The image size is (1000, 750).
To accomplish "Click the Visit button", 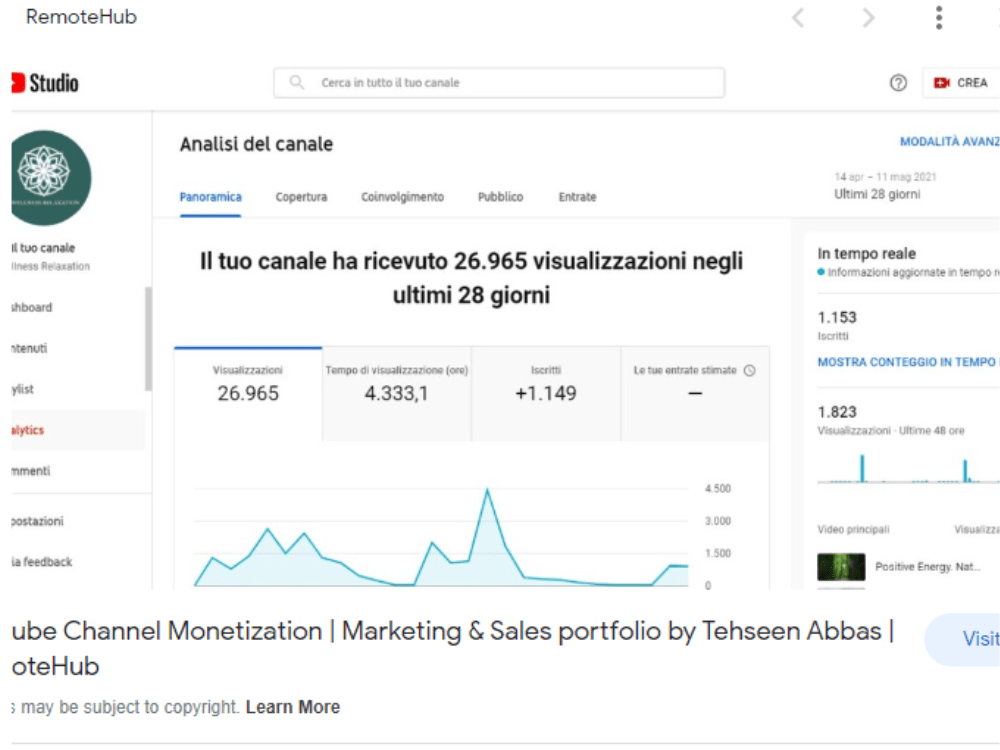I will 963,640.
